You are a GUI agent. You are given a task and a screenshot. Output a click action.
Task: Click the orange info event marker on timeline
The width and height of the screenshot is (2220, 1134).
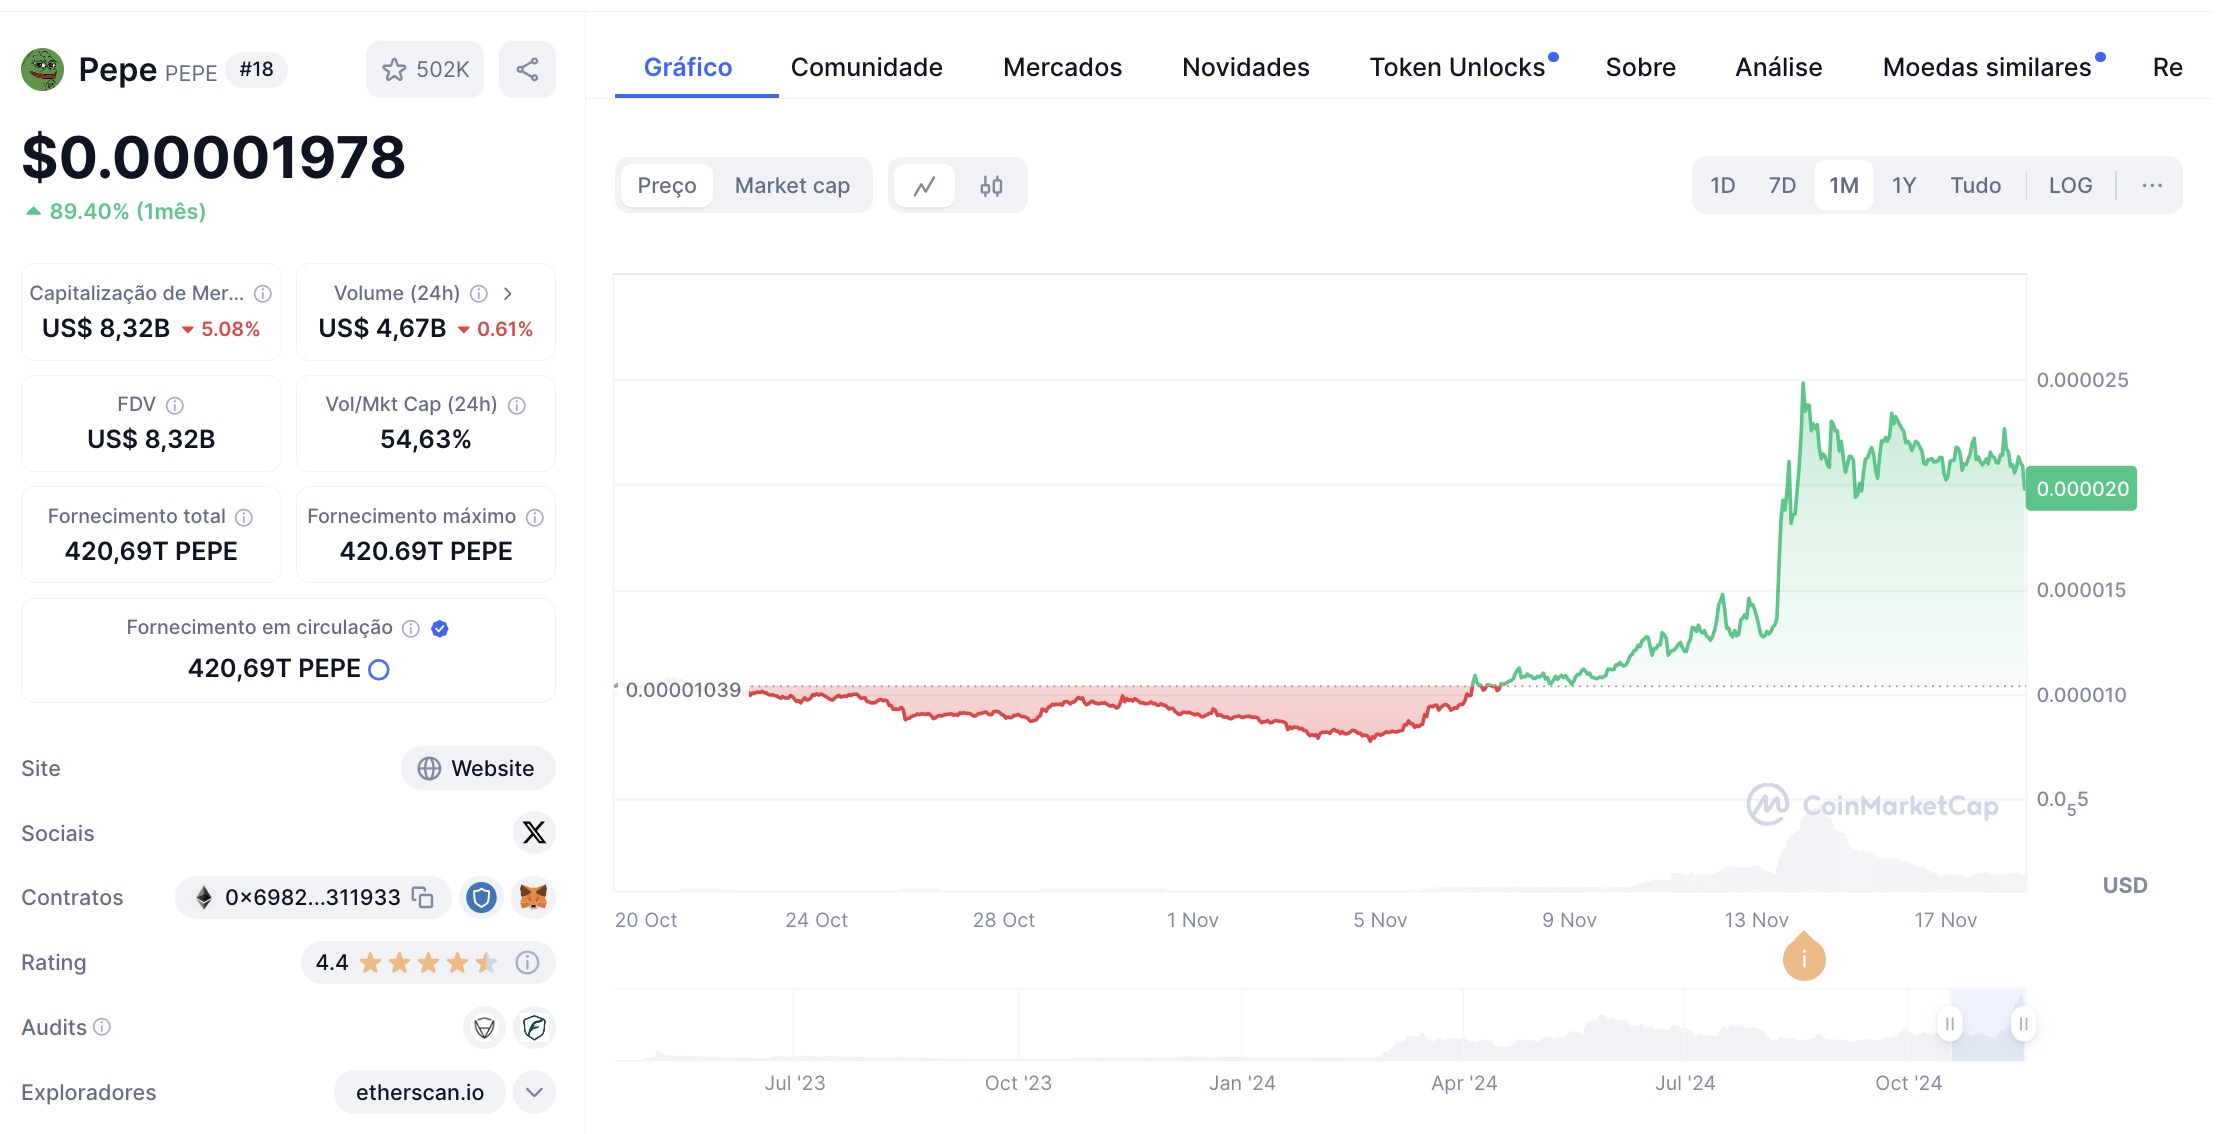(x=1804, y=958)
